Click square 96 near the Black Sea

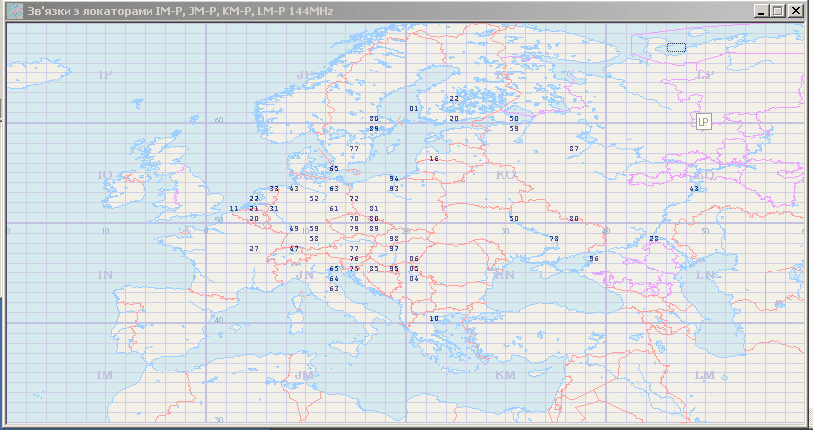pyautogui.click(x=594, y=258)
